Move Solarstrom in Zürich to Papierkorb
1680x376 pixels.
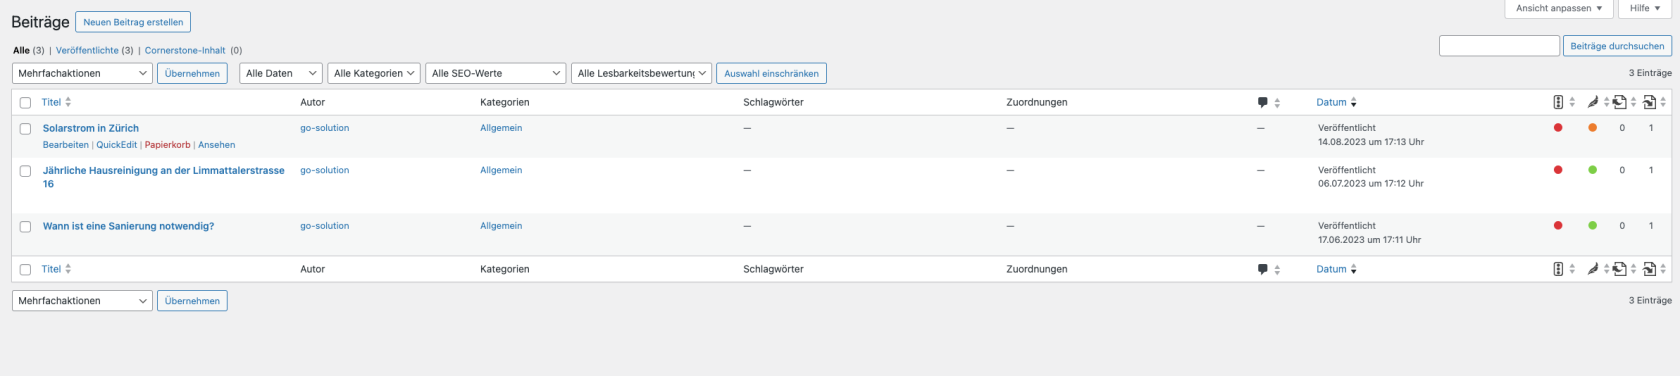click(x=167, y=145)
